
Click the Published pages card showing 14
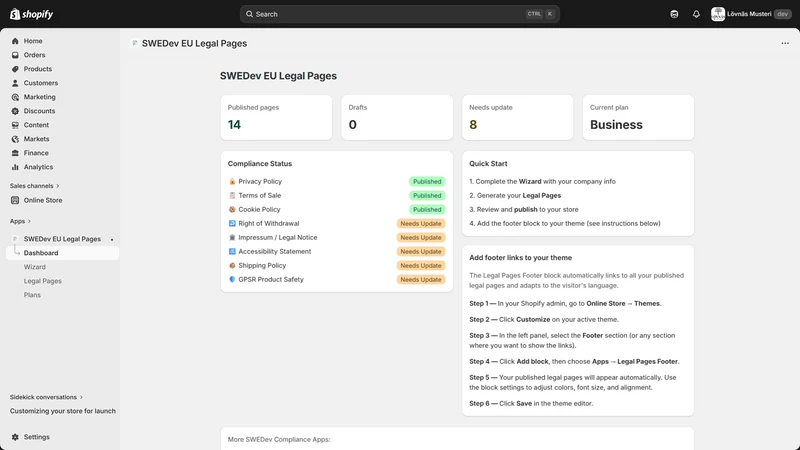coord(276,117)
